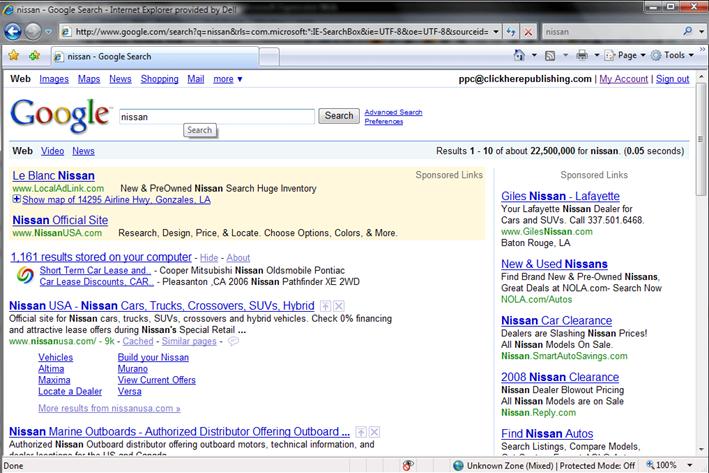This screenshot has width=709, height=473.
Task: Open Short Term Car Lease result
Action: point(95,270)
